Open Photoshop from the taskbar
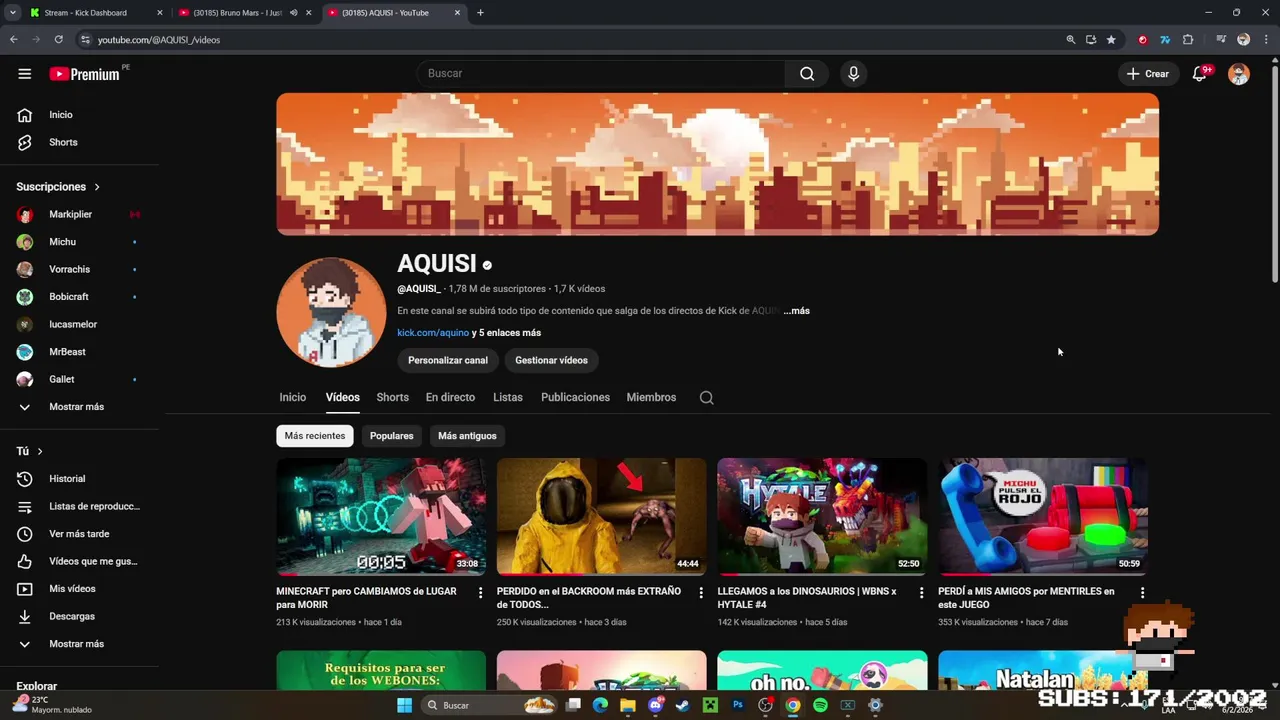 coord(738,705)
